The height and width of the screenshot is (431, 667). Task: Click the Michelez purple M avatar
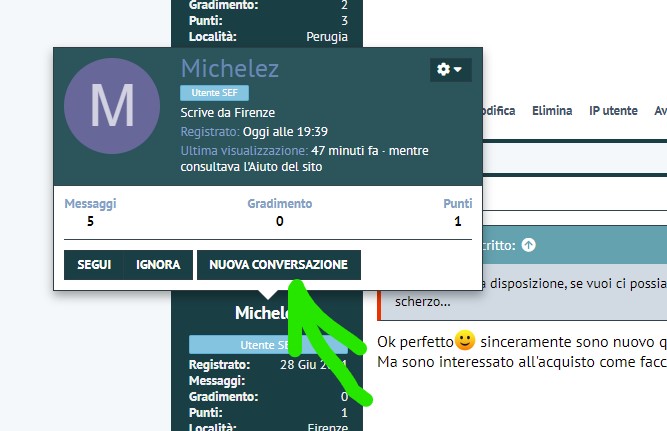(112, 106)
